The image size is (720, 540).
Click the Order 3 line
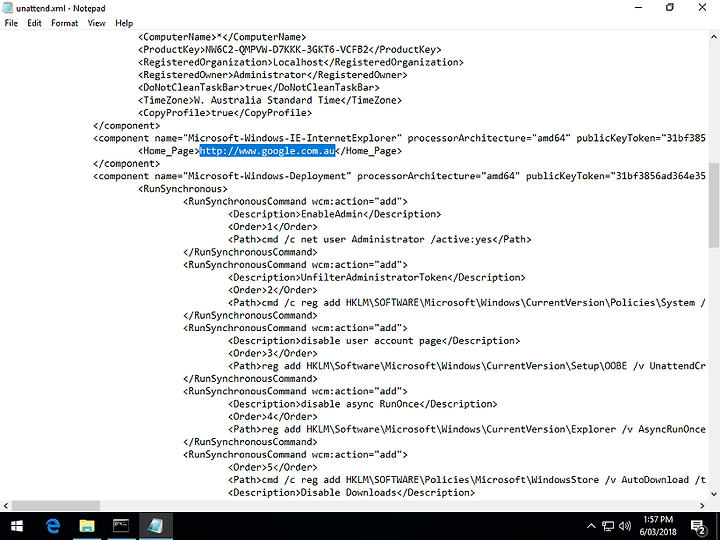click(x=273, y=353)
